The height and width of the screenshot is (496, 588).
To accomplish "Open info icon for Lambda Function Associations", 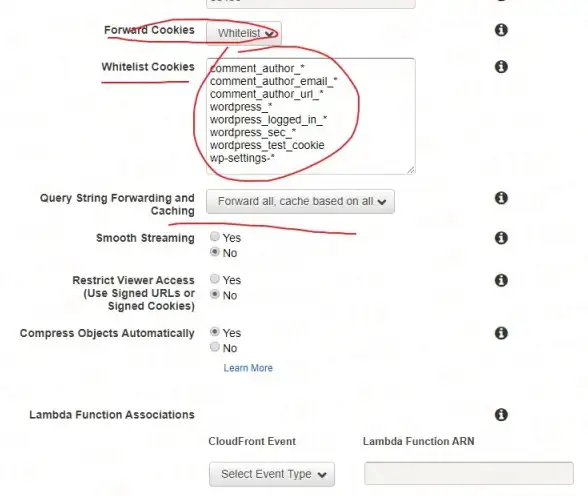I will coord(501,415).
